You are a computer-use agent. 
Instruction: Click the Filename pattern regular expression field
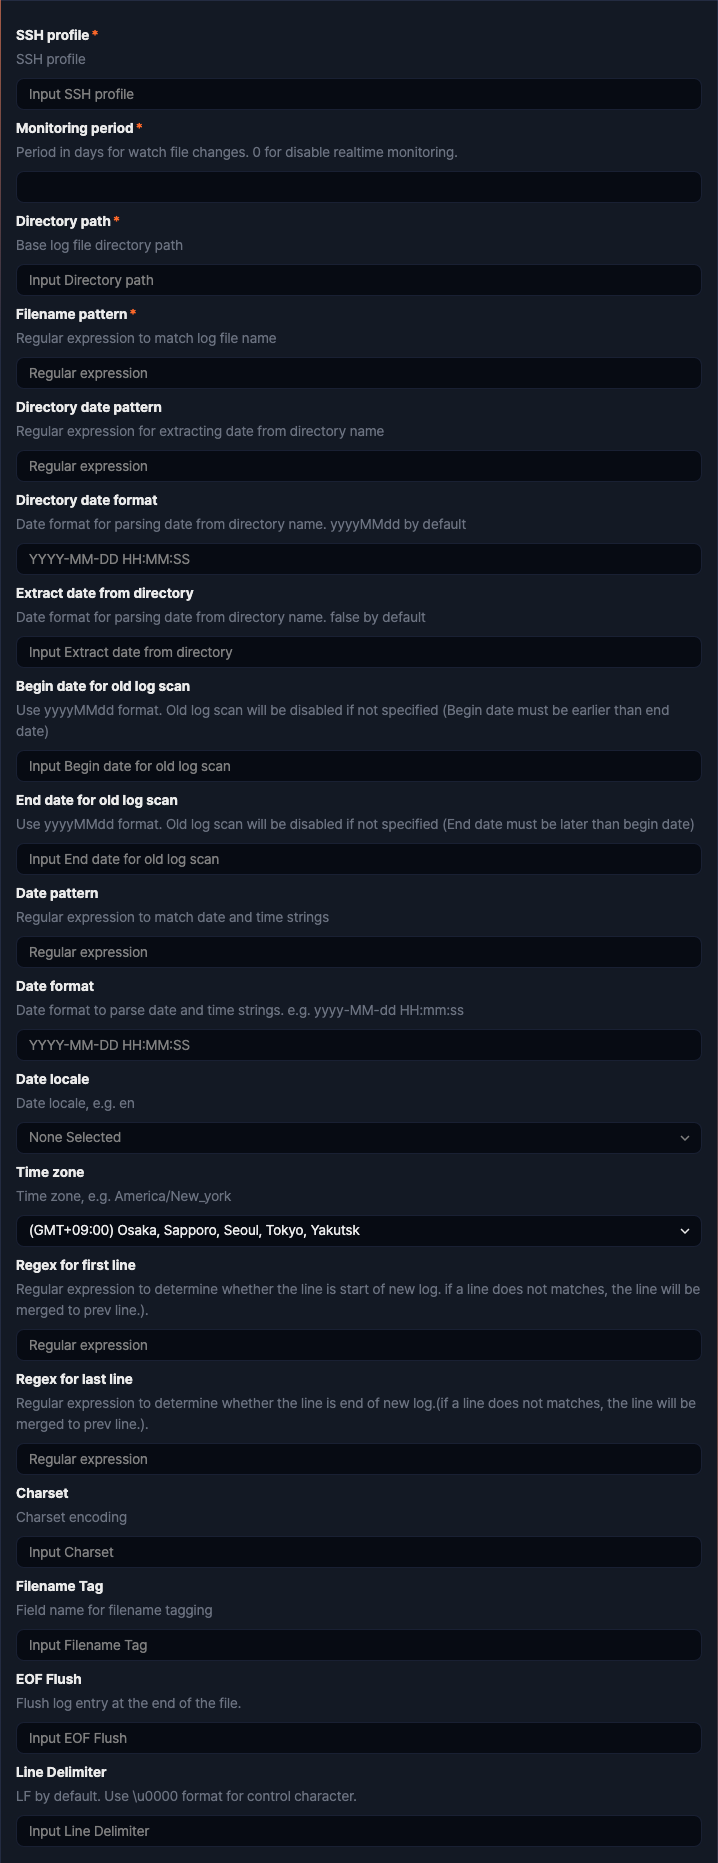(359, 373)
